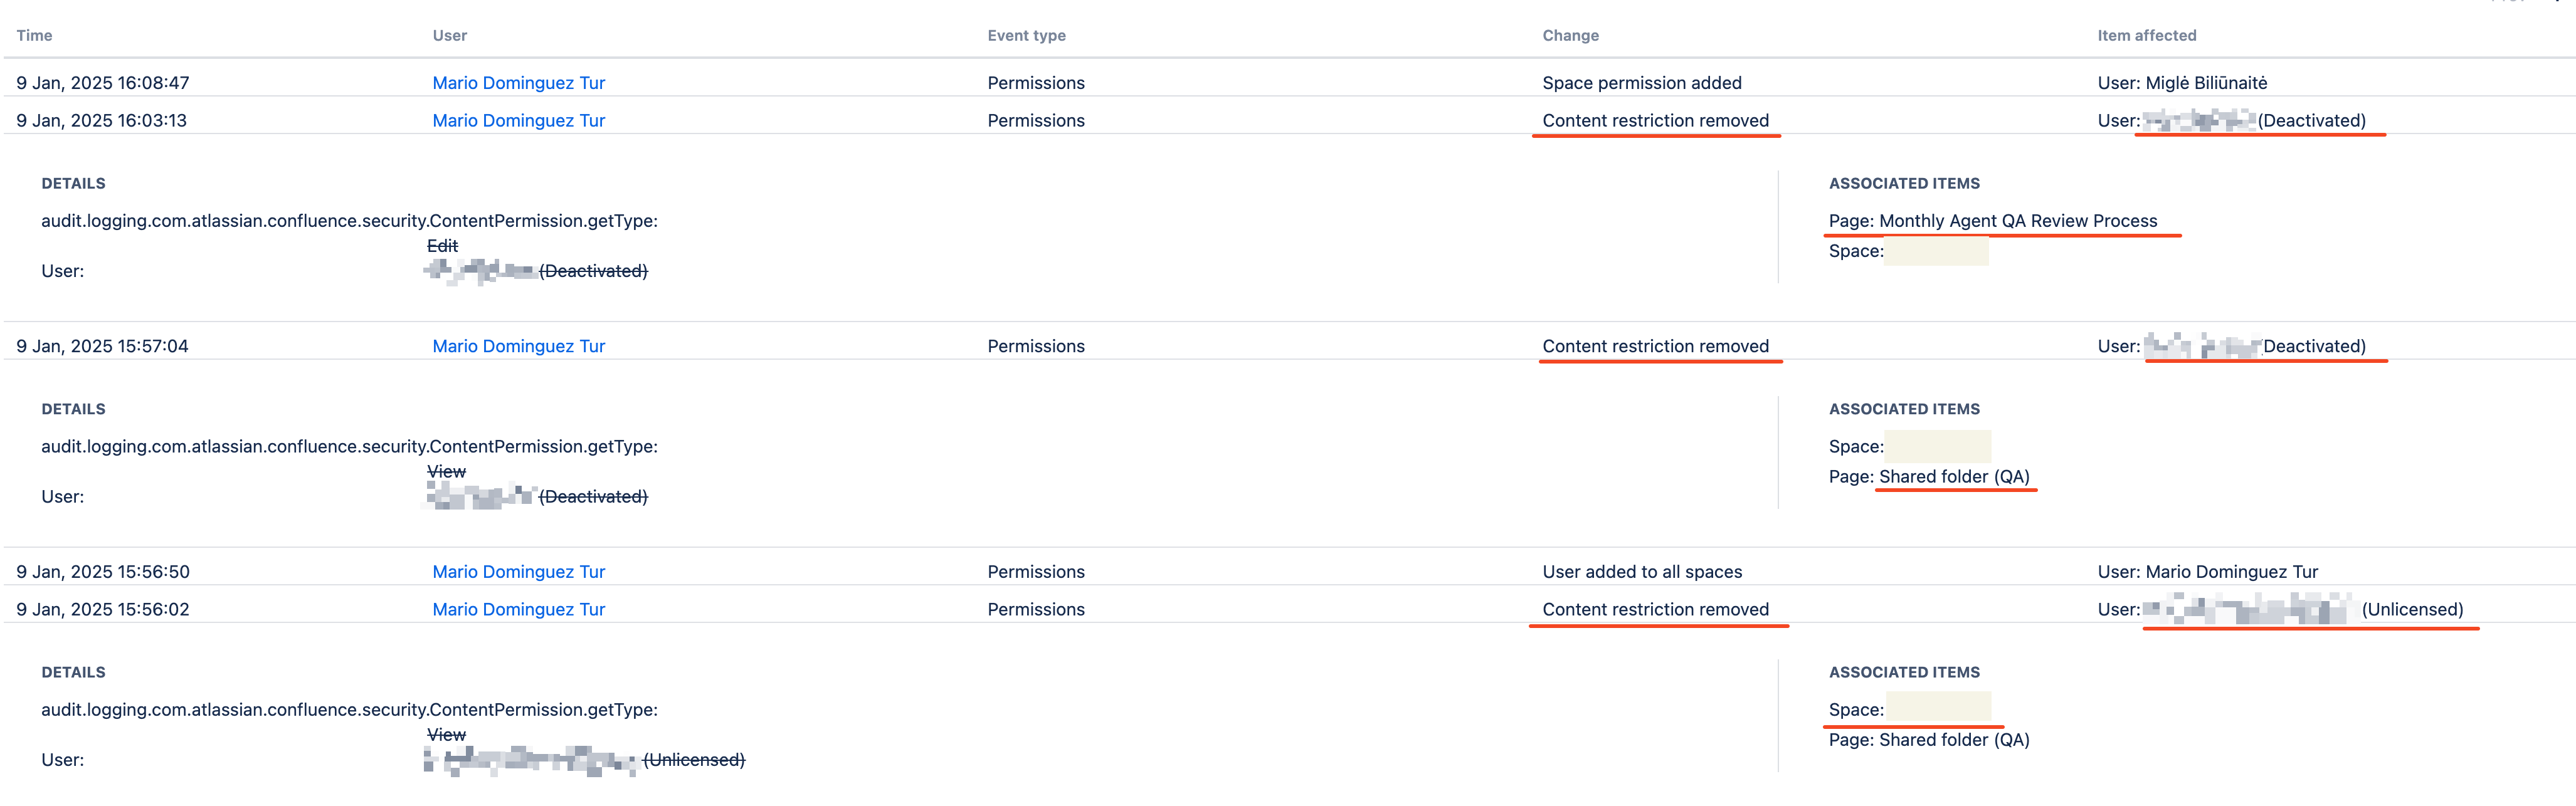Viewport: 2576px width, 806px height.
Task: Click Shared folder (QA) page under 15:56:02 entry
Action: click(x=1954, y=740)
